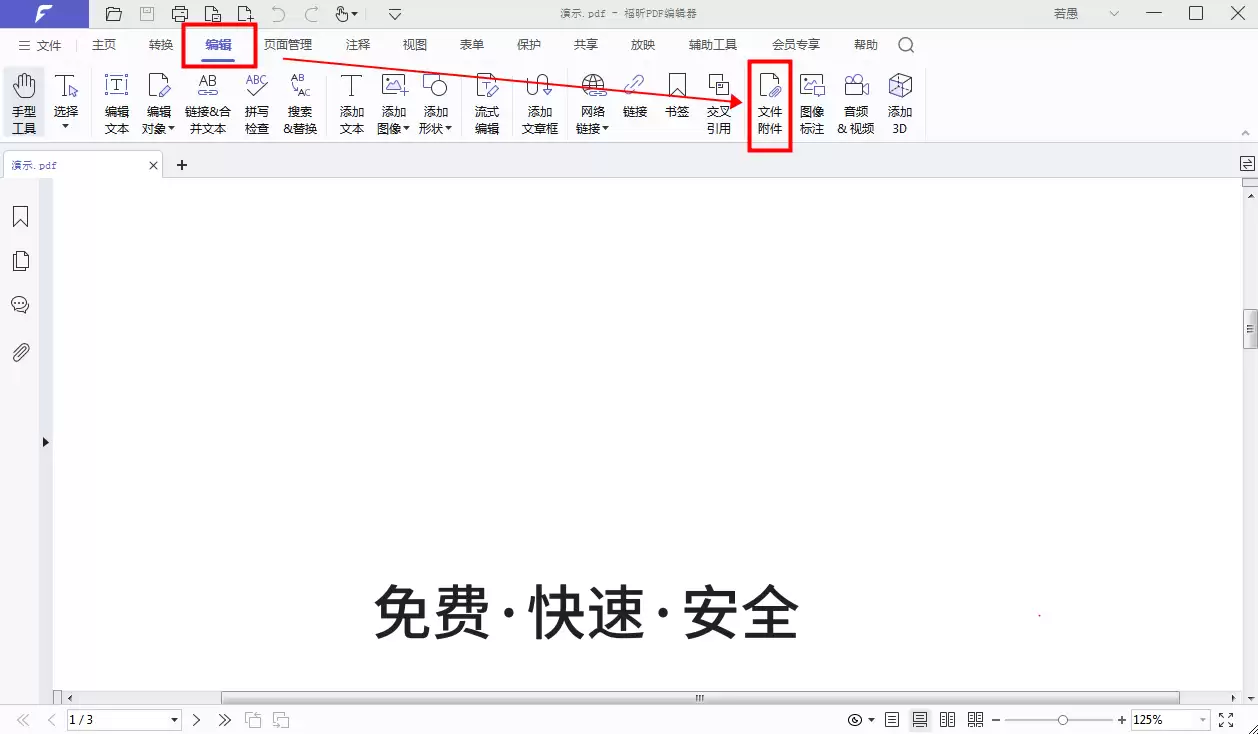Expand the 添加图像 add image dropdown
Image resolution: width=1258 pixels, height=734 pixels.
(406, 128)
